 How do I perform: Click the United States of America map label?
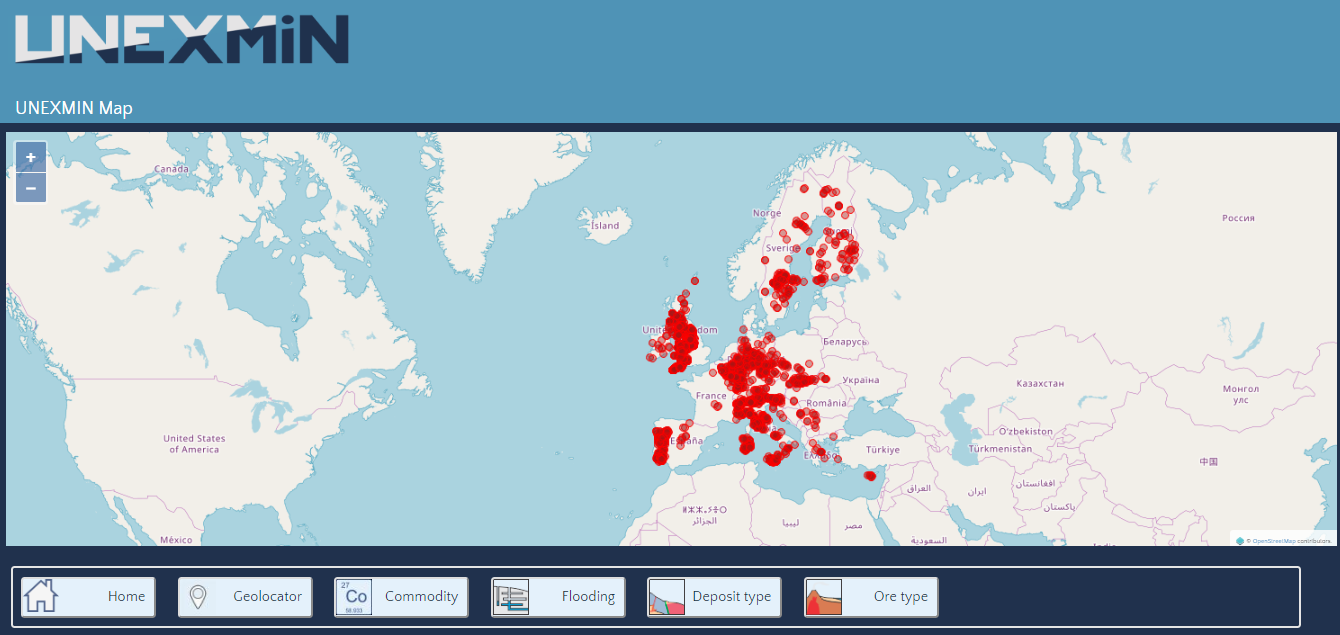coord(195,444)
